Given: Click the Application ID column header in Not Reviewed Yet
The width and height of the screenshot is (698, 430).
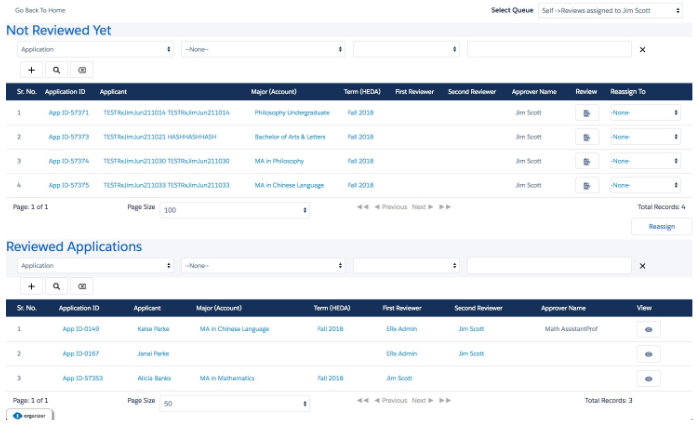Looking at the screenshot, I should pyautogui.click(x=66, y=91).
